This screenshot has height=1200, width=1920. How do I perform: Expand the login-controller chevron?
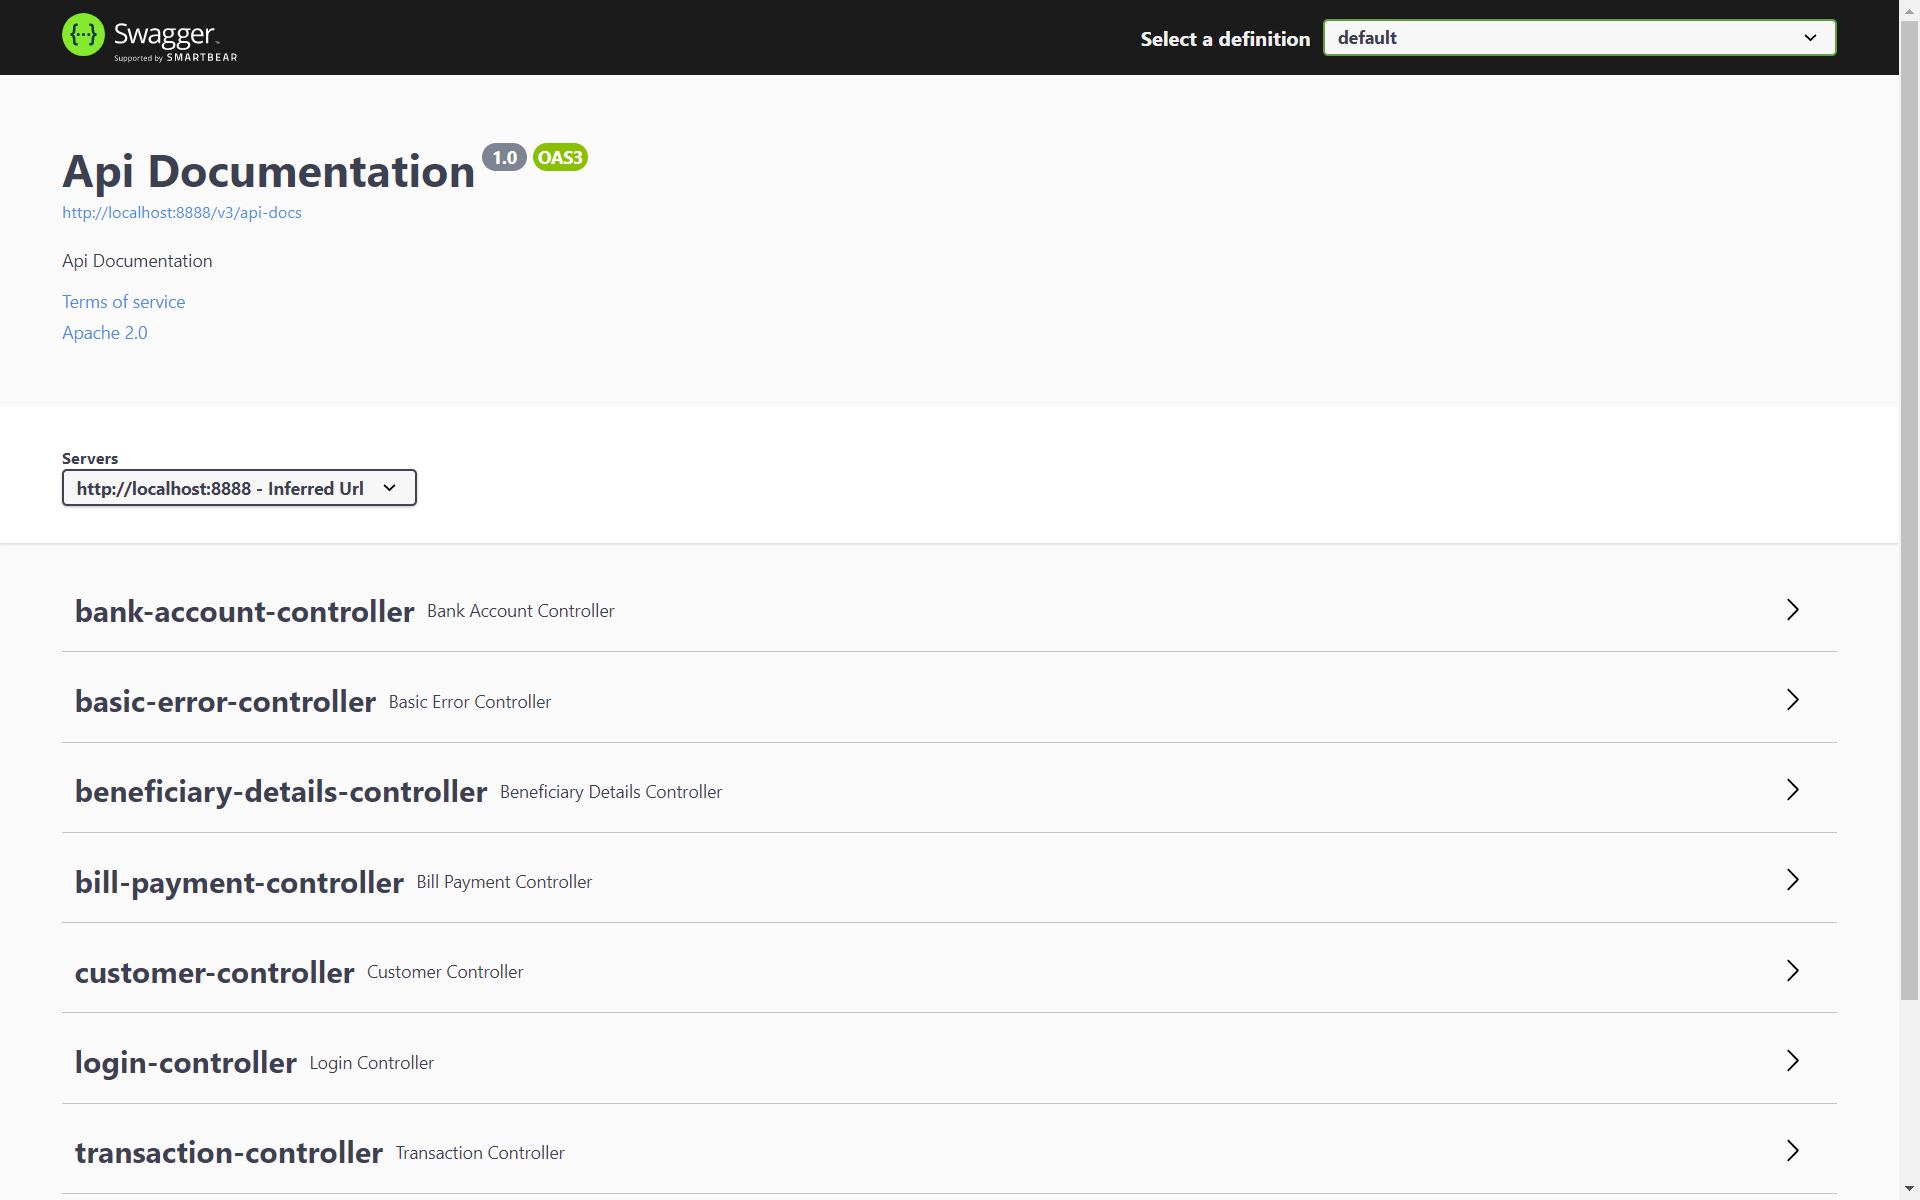(x=1791, y=1060)
